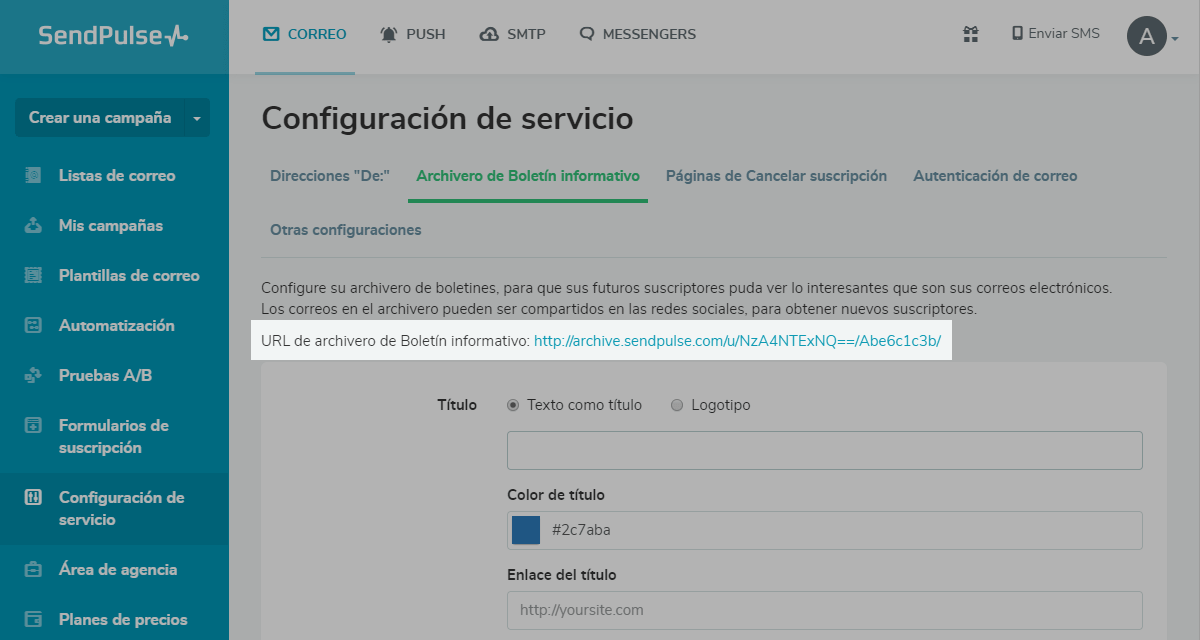This screenshot has height=640, width=1200.
Task: Switch to Páginas de Cancelar suscripción tab
Action: point(776,176)
